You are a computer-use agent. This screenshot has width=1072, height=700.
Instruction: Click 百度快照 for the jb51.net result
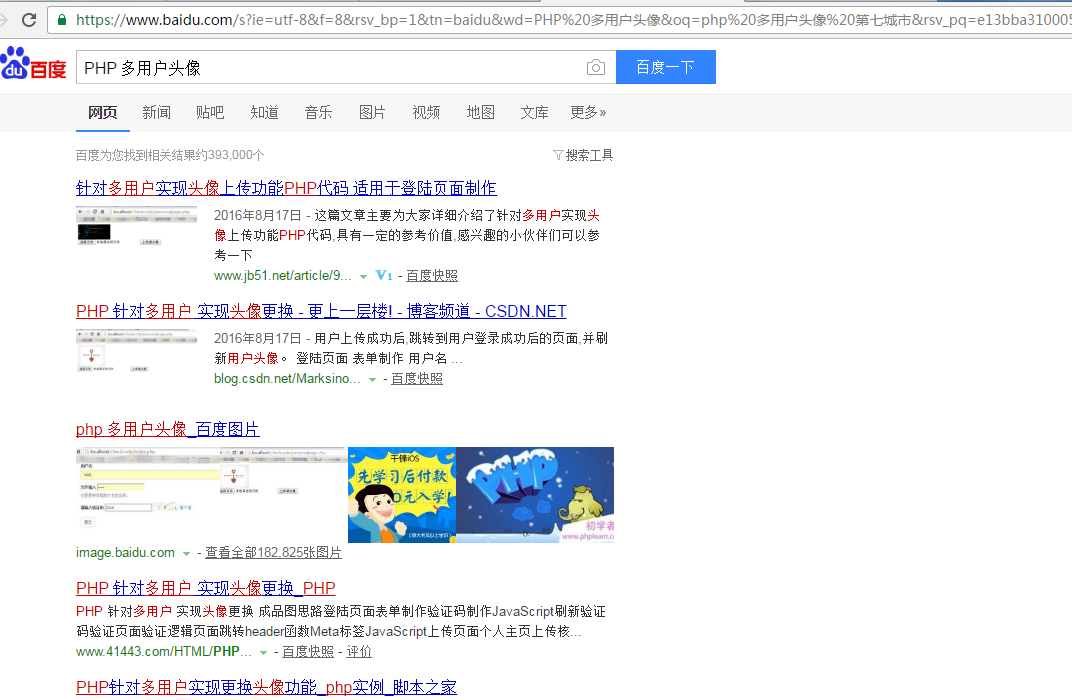point(432,275)
